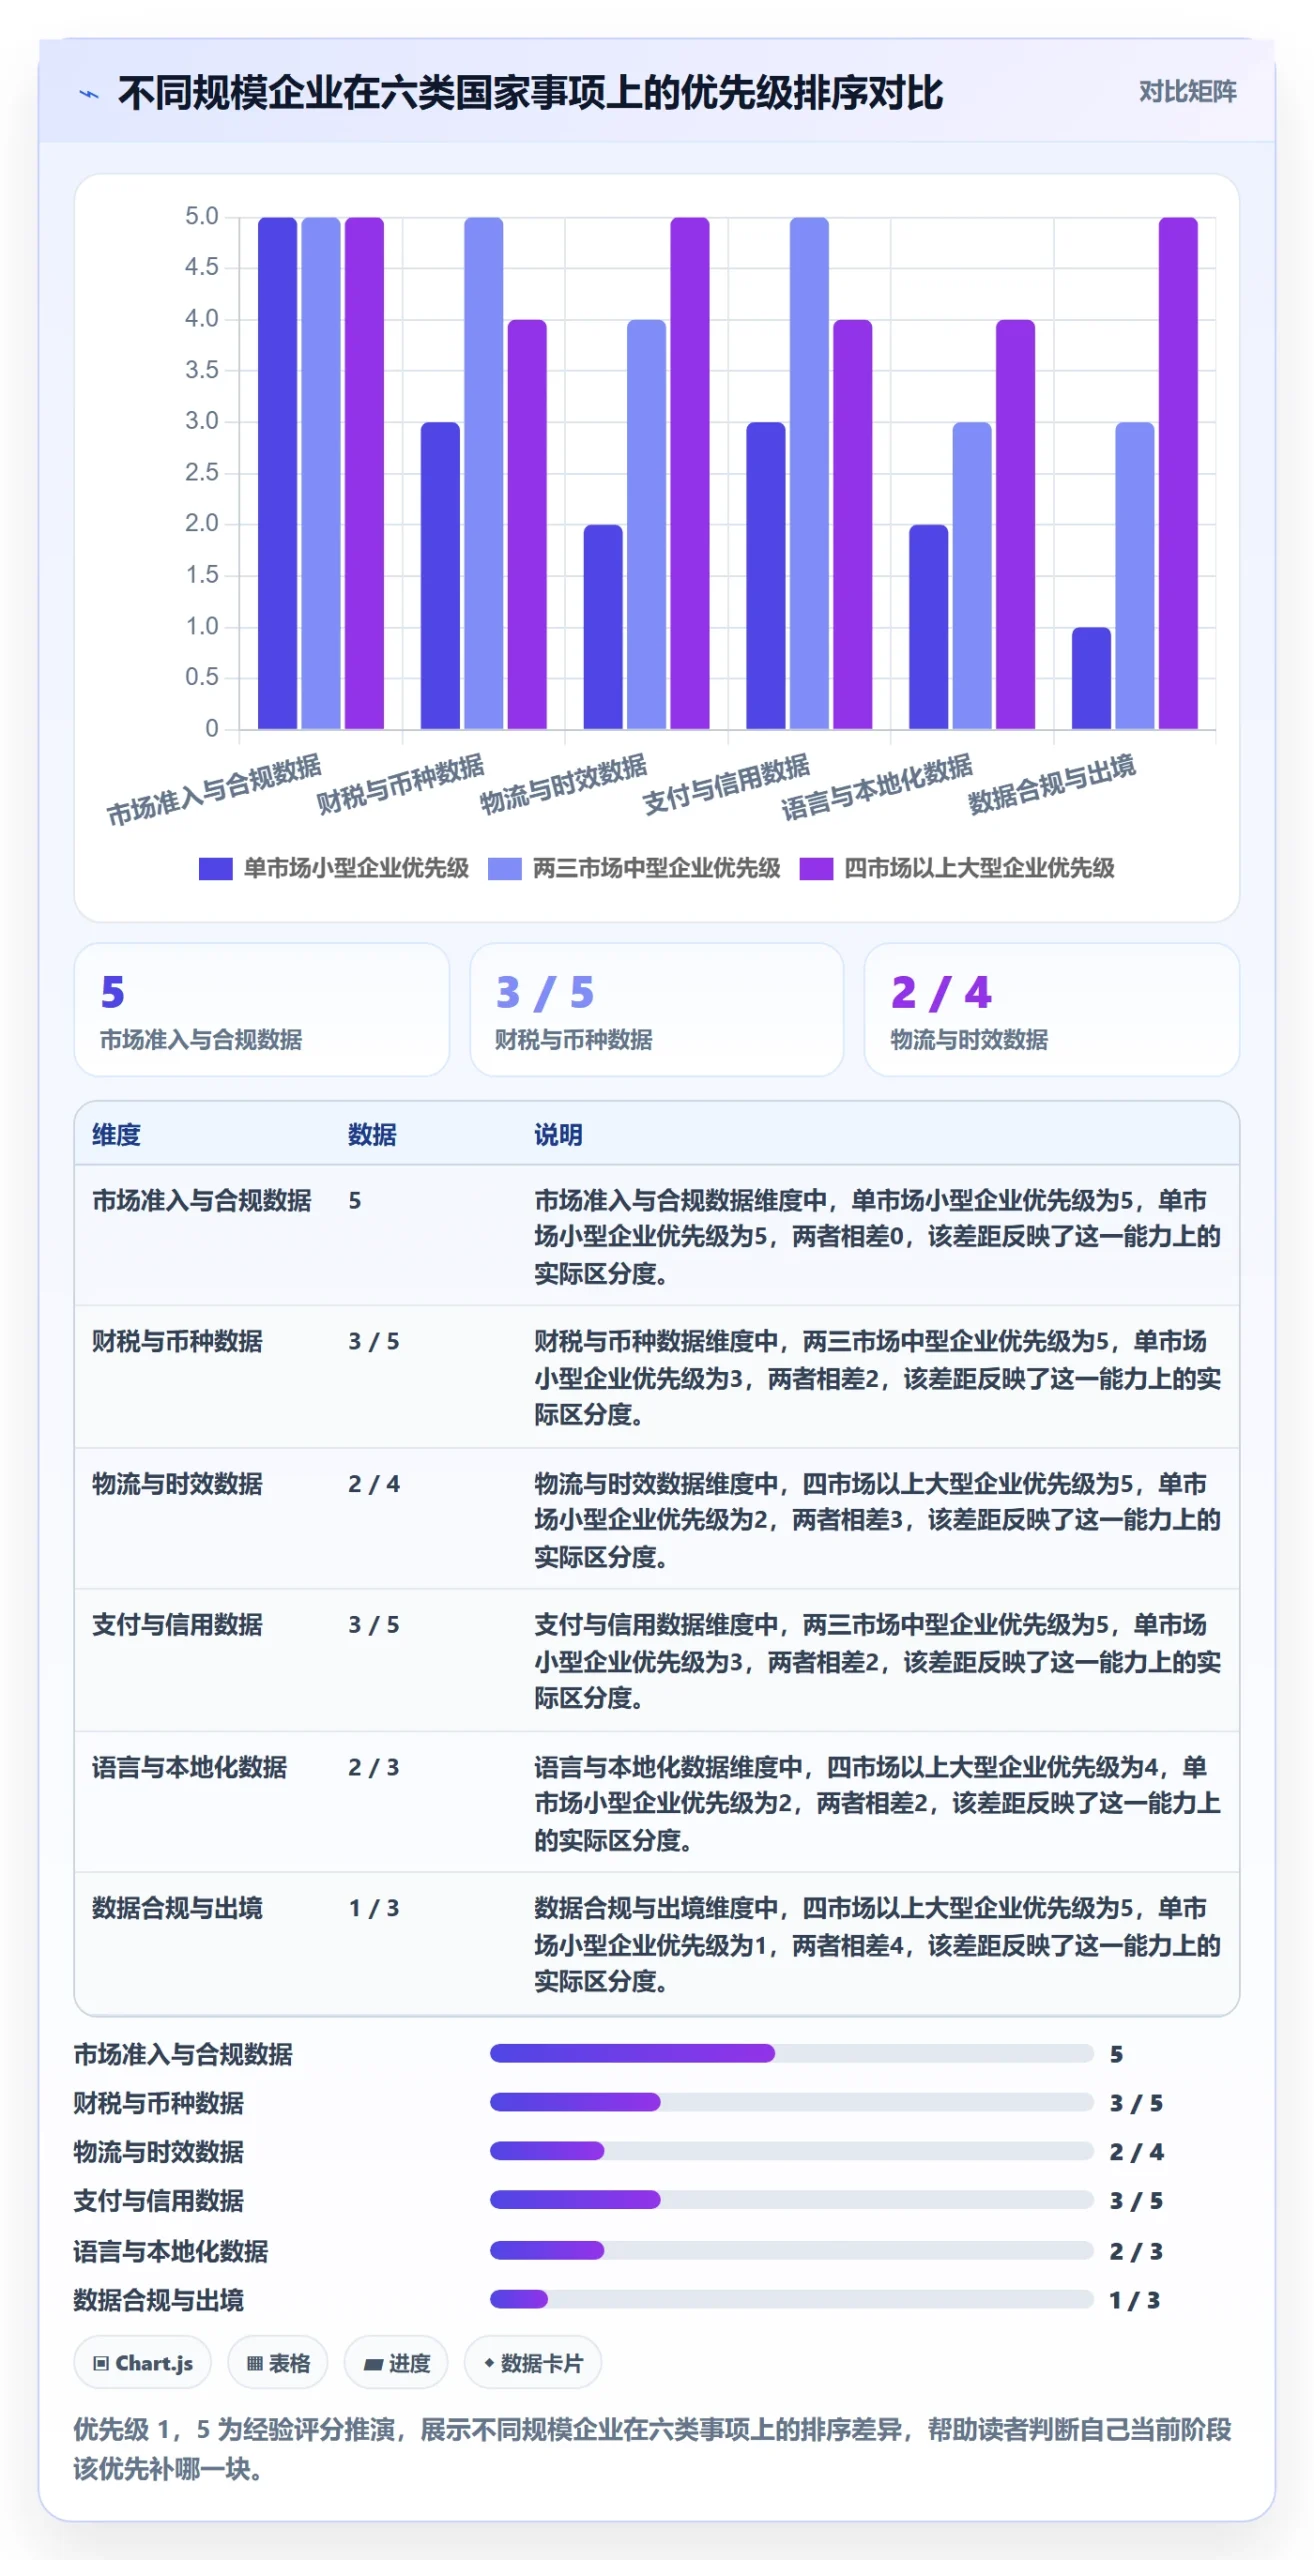
Task: Select the 表格 tag
Action: pos(278,2363)
